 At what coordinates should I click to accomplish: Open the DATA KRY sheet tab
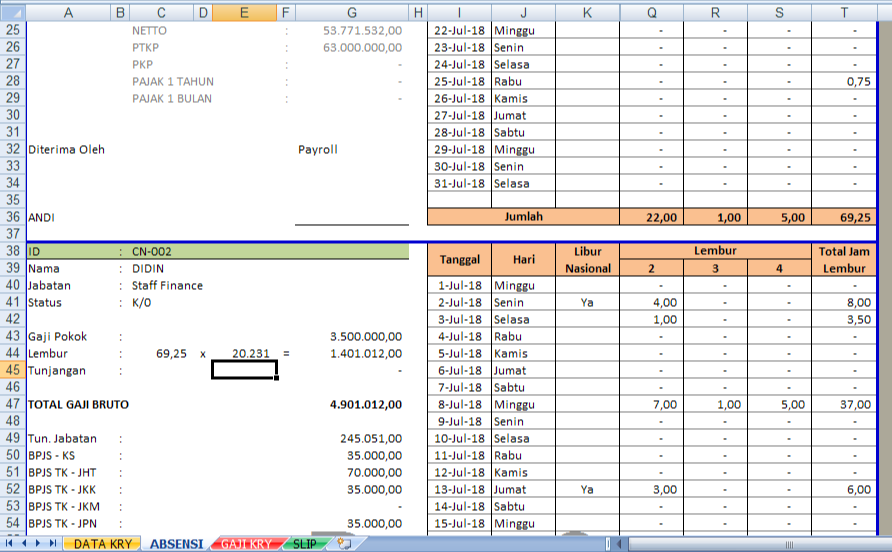[102, 544]
